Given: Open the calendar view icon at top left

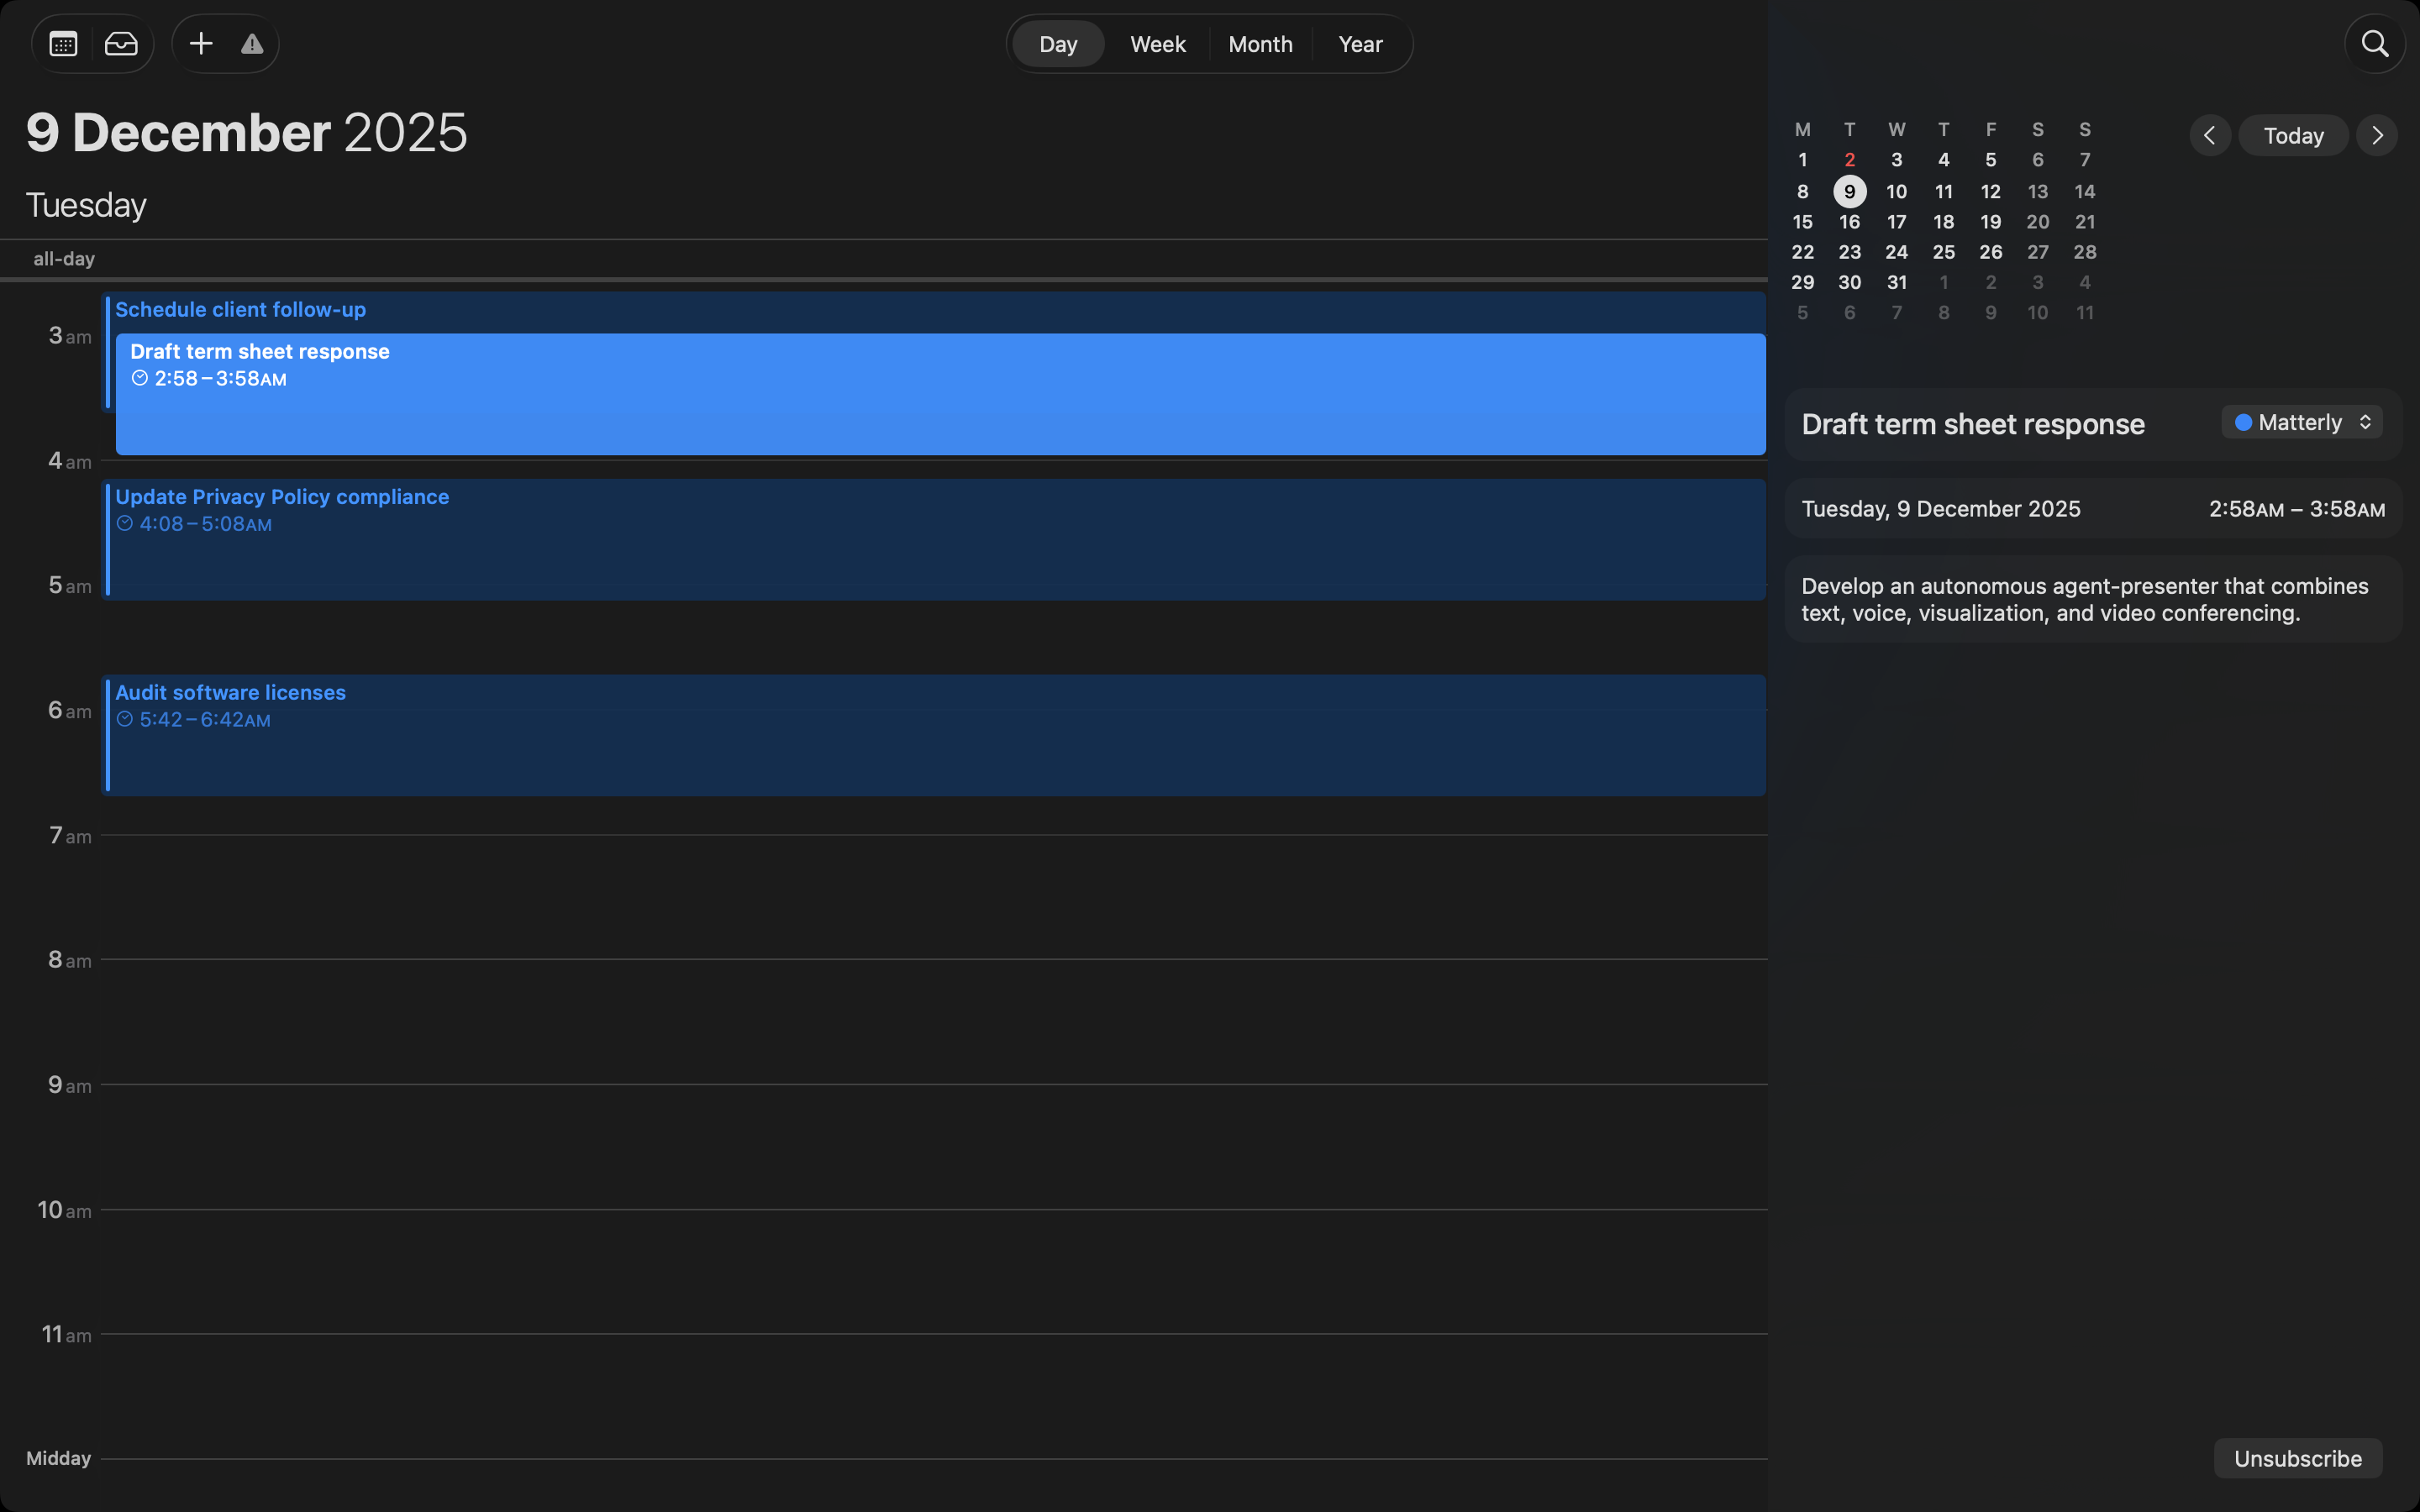Looking at the screenshot, I should [62, 43].
